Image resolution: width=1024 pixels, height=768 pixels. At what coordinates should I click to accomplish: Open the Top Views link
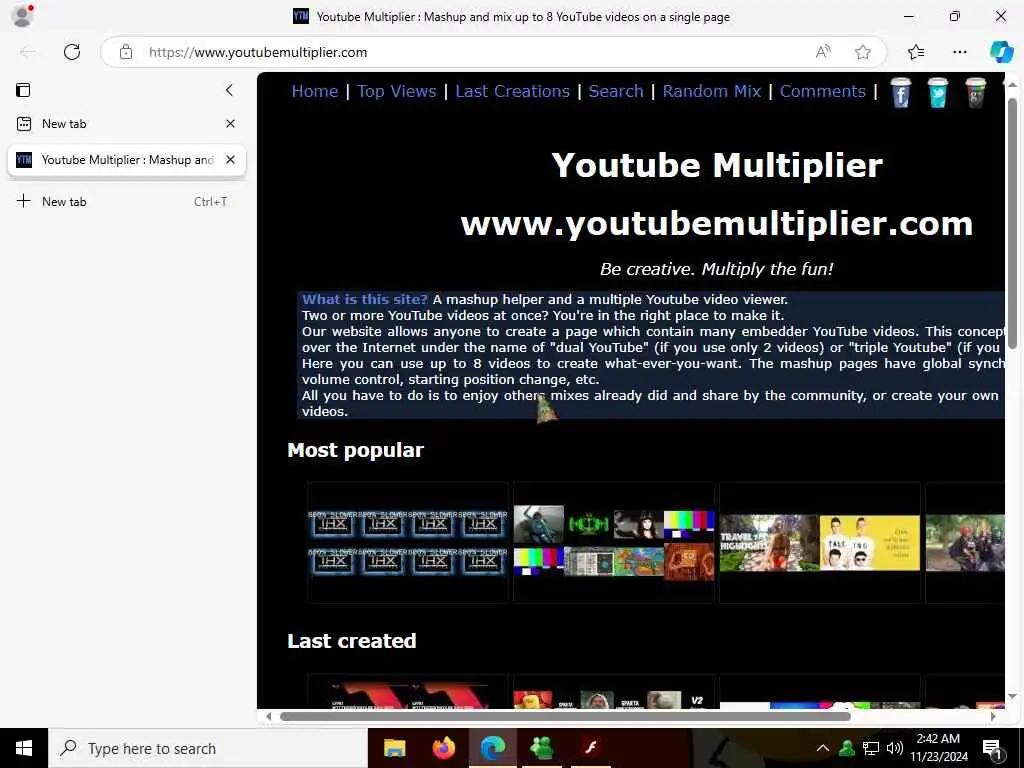tap(397, 91)
